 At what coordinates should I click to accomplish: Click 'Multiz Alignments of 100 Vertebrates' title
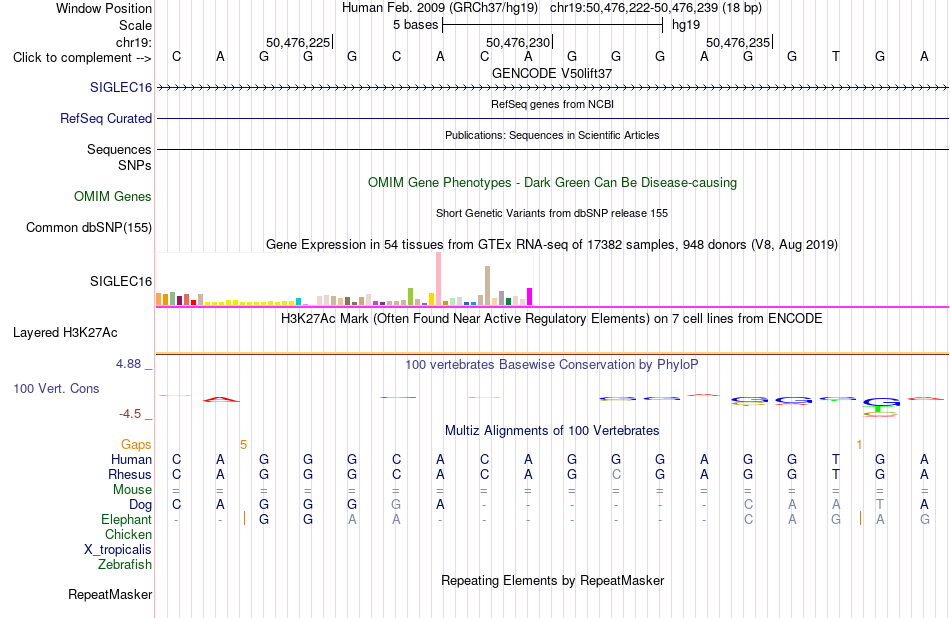[x=552, y=430]
